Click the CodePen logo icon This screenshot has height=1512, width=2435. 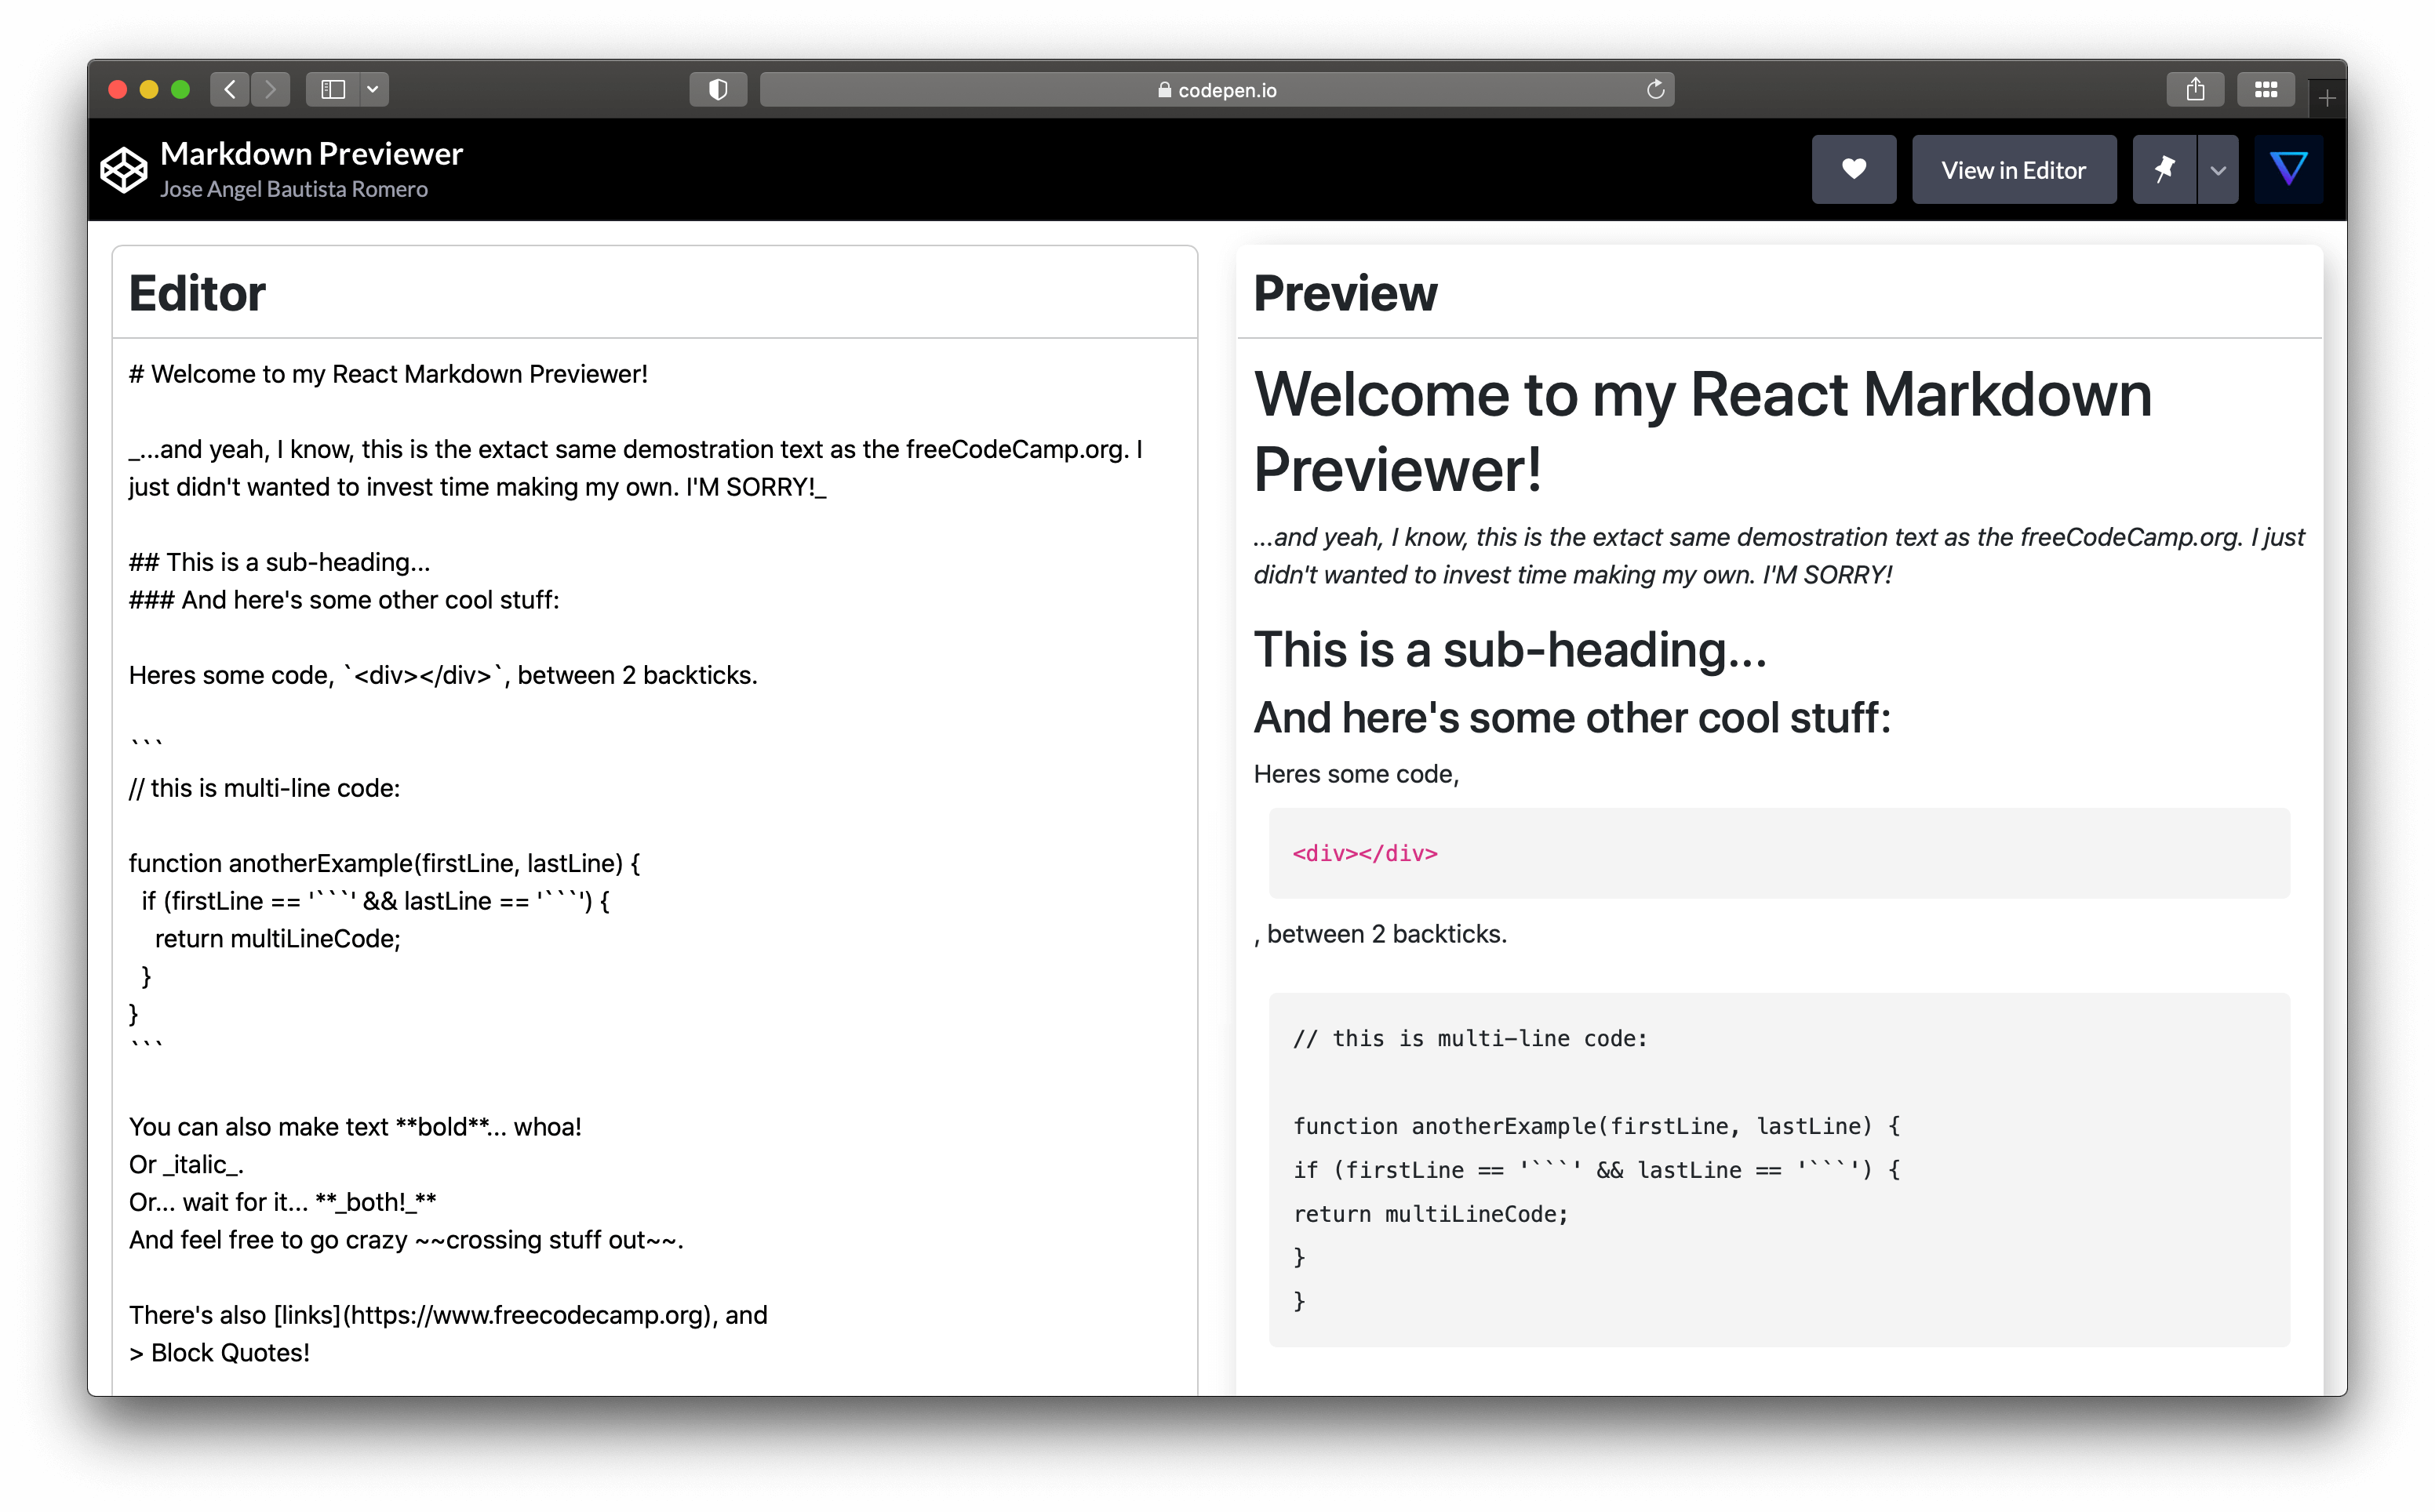[x=124, y=170]
